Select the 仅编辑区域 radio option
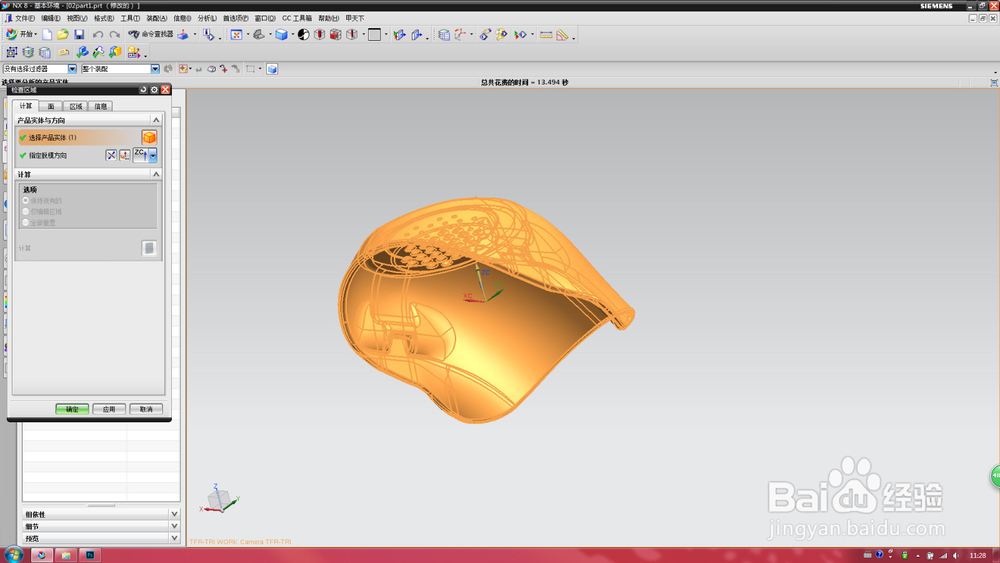Screen dimensions: 1000x563 pos(26,212)
